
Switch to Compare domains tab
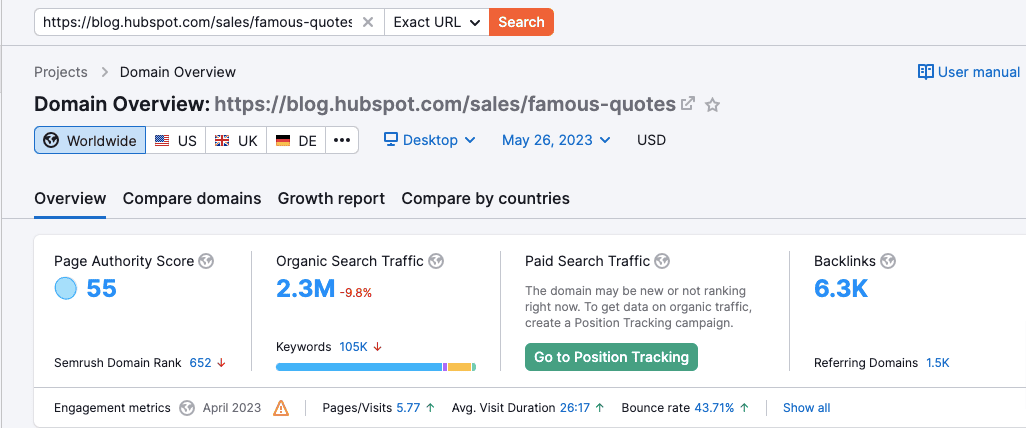pyautogui.click(x=192, y=198)
